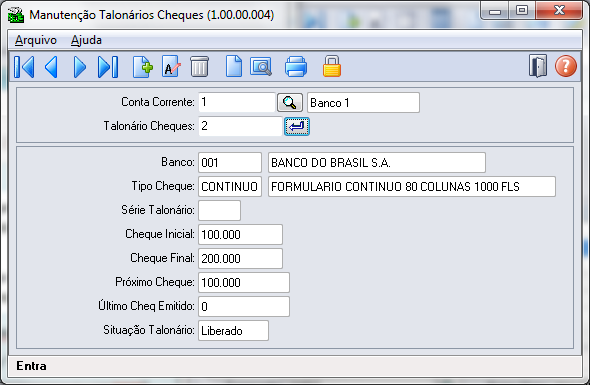Close the Manutenção Talonários Cheques window
The image size is (590, 385).
coord(559,11)
